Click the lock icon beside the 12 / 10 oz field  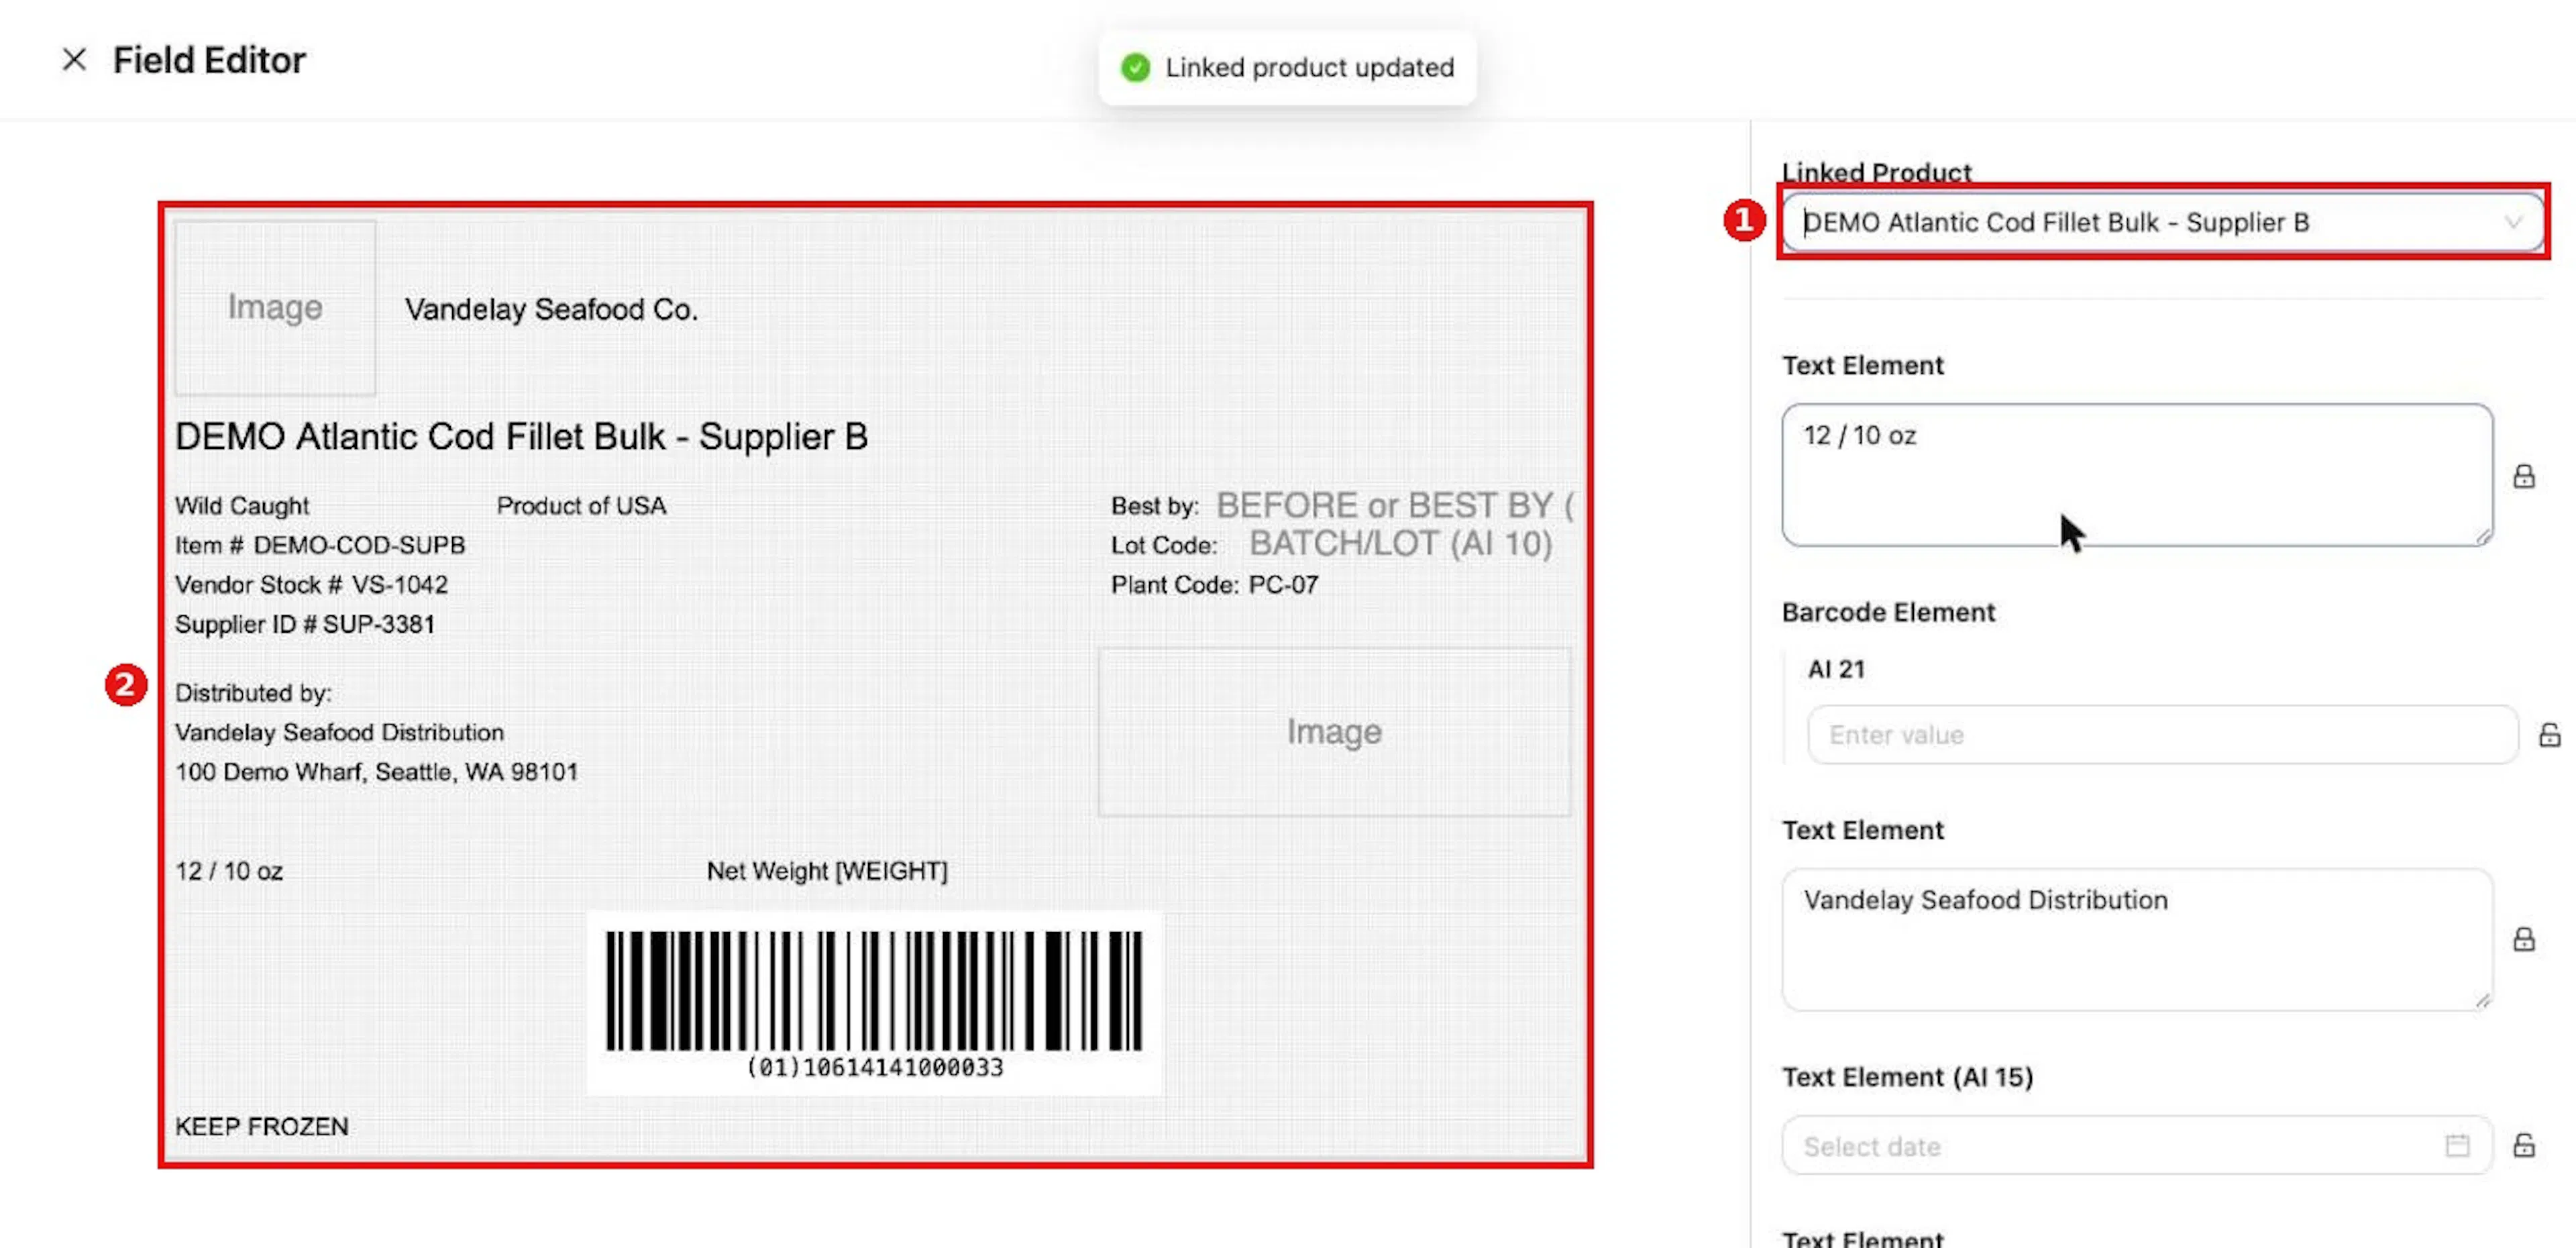coord(2523,476)
